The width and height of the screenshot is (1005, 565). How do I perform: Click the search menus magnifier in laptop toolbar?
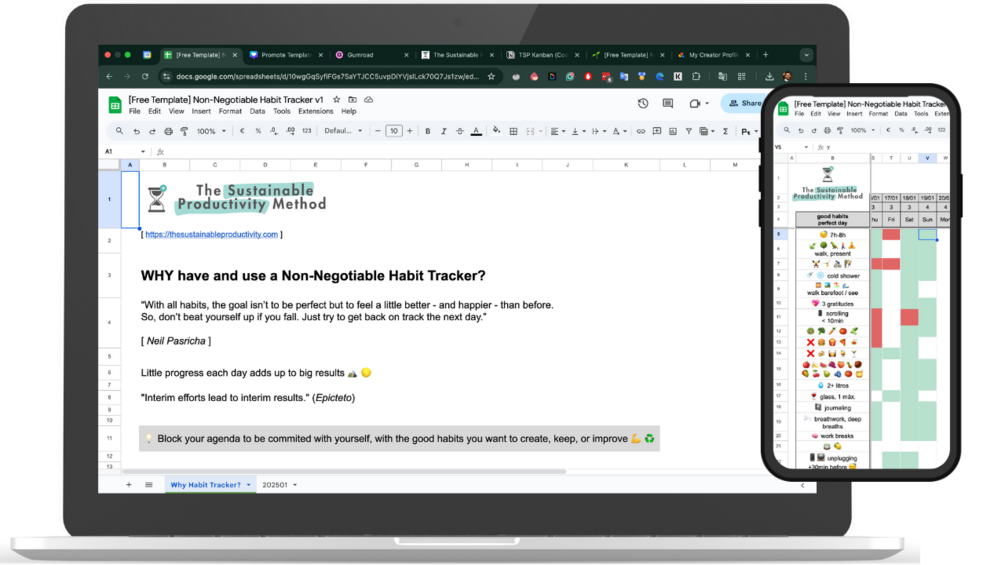(119, 131)
